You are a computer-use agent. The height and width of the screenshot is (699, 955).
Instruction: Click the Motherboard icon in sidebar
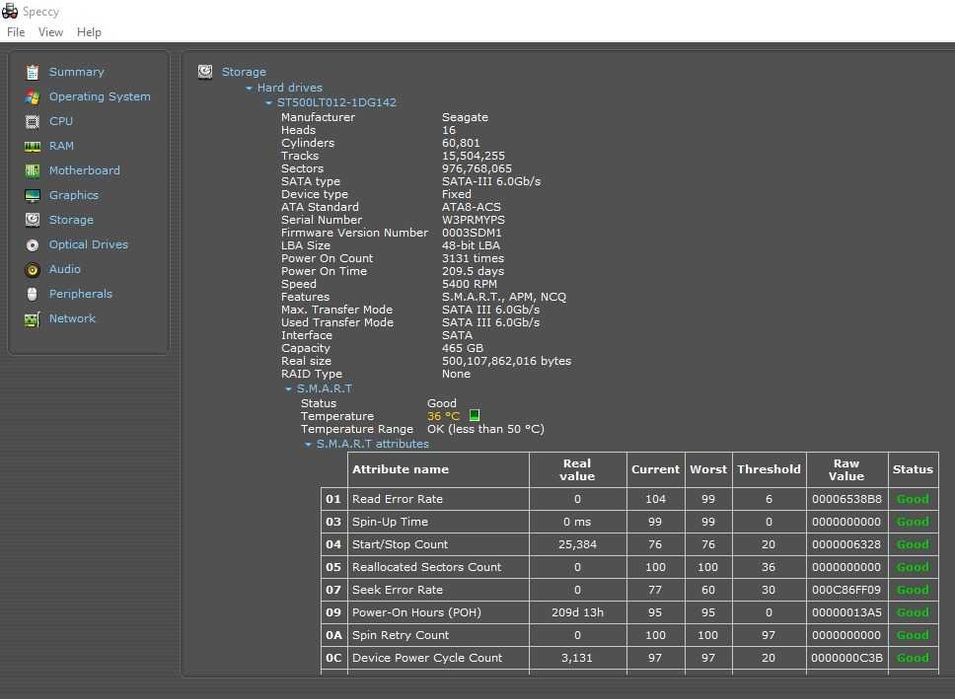(33, 171)
